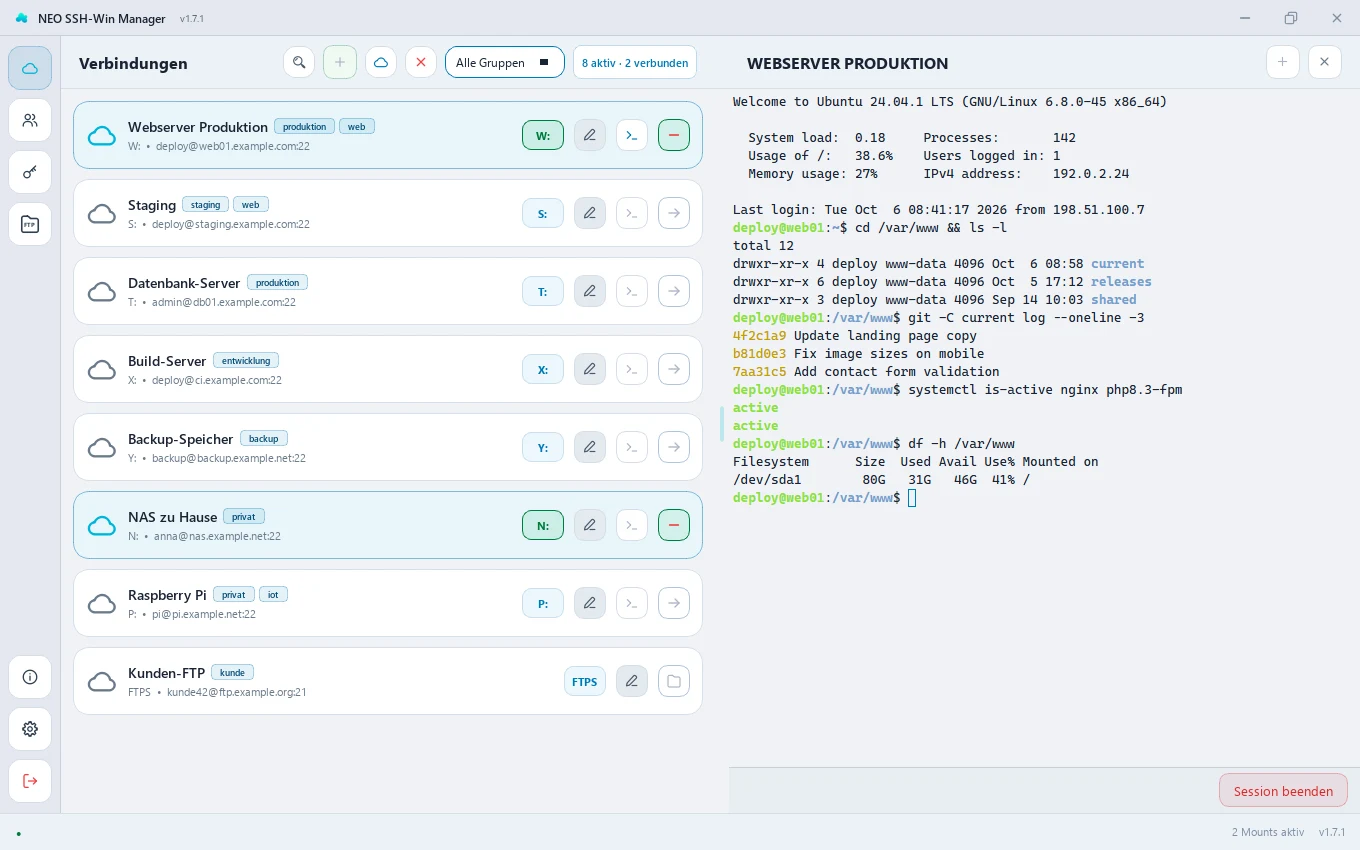Select the Backup-Speicher connection entry

point(388,447)
